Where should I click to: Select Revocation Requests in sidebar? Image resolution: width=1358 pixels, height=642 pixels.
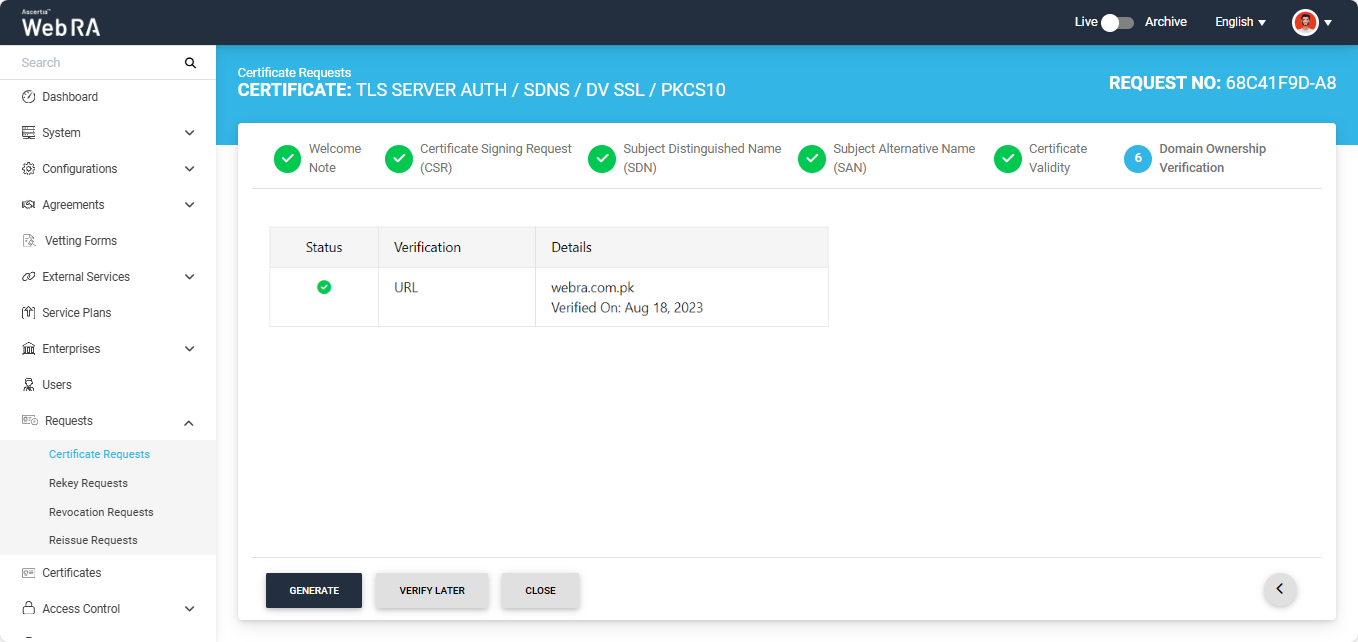(x=101, y=512)
